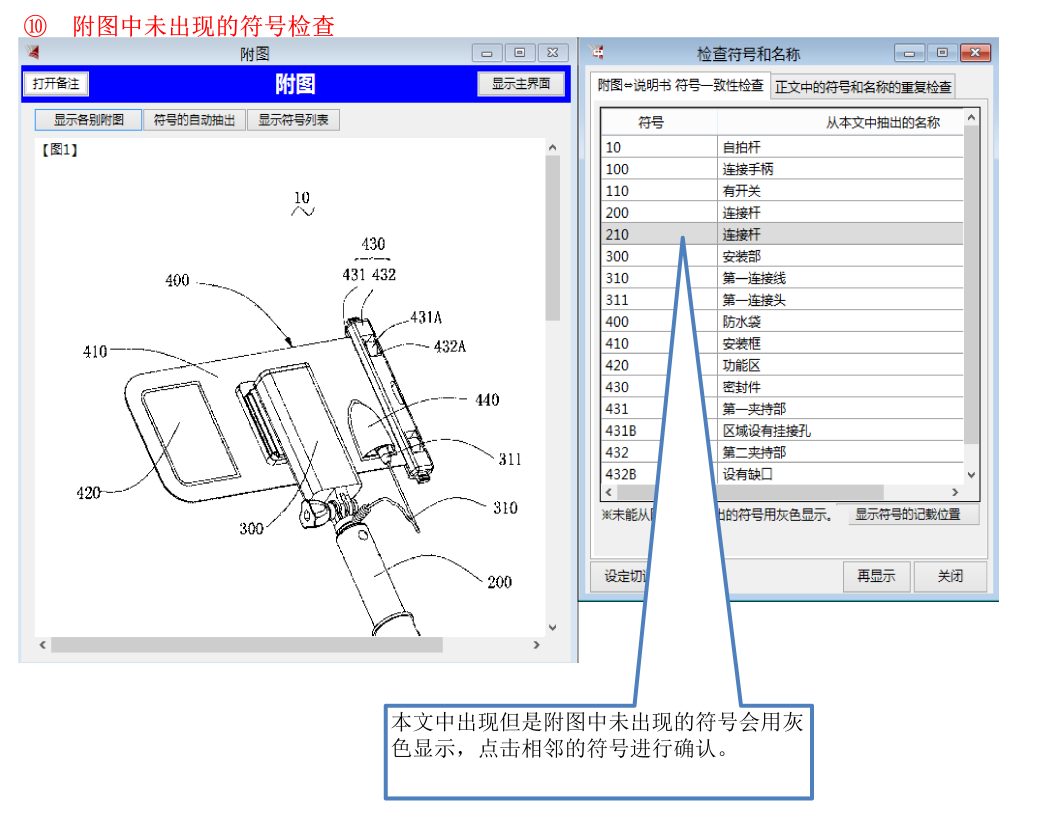This screenshot has width=1040, height=813.
Task: Click the 检查符号和名称 title bar app icon
Action: (x=597, y=52)
